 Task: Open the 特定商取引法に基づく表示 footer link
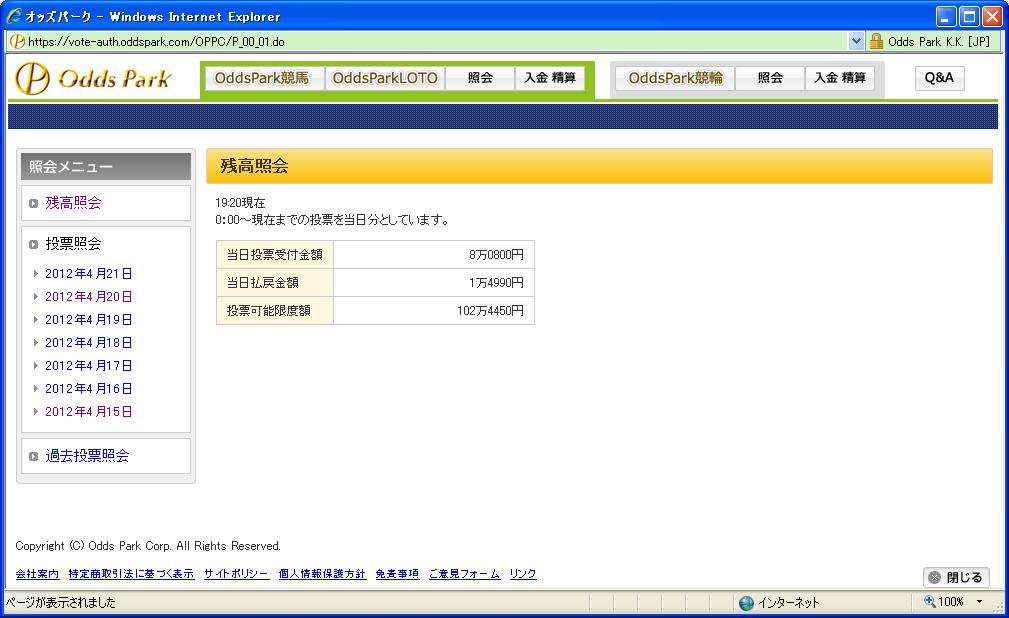pos(131,574)
